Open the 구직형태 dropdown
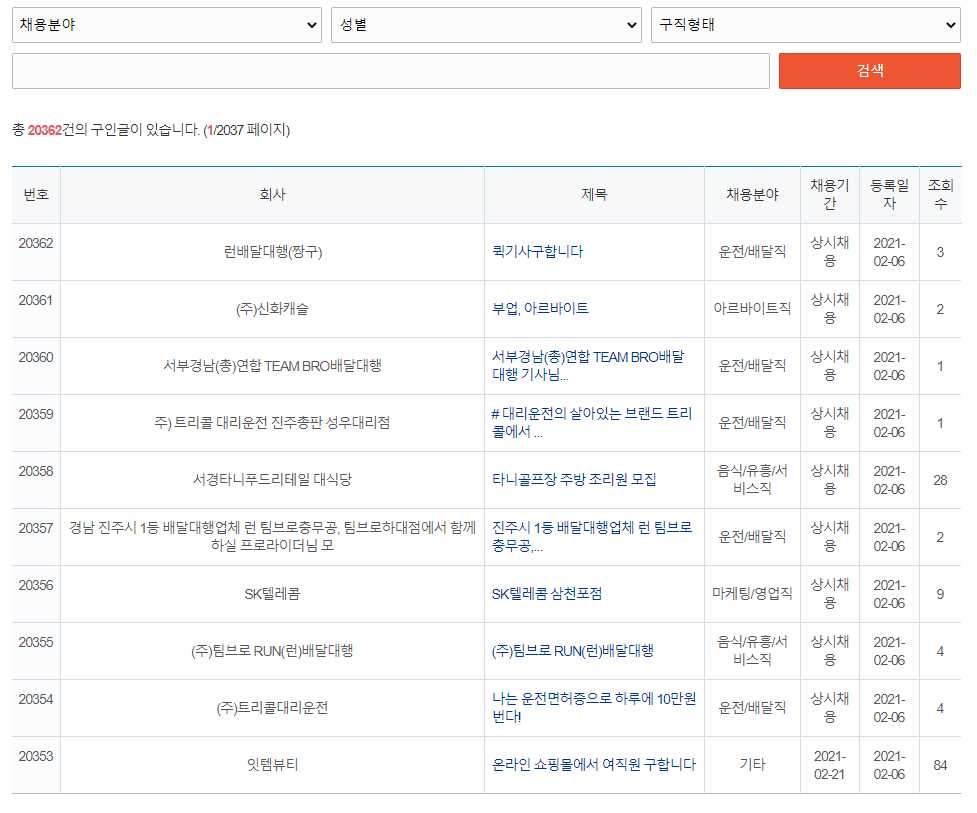The width and height of the screenshot is (977, 813). (x=806, y=25)
